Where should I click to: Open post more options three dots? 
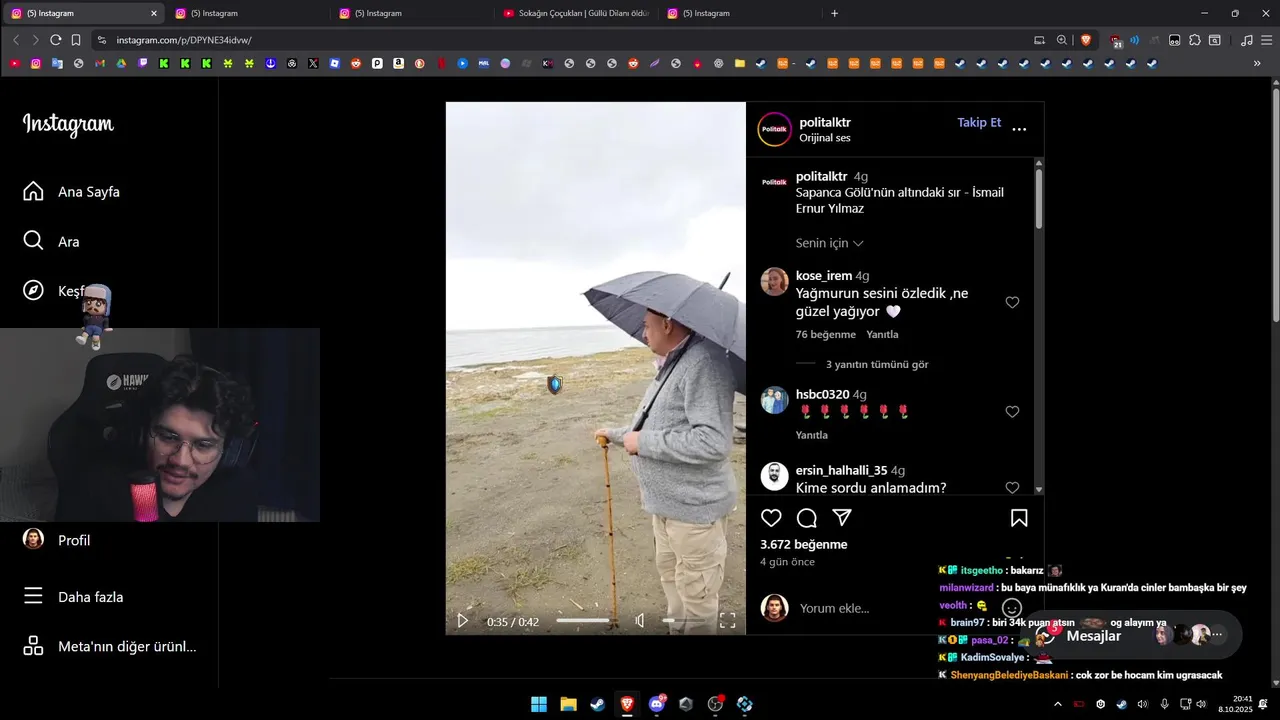[1019, 129]
